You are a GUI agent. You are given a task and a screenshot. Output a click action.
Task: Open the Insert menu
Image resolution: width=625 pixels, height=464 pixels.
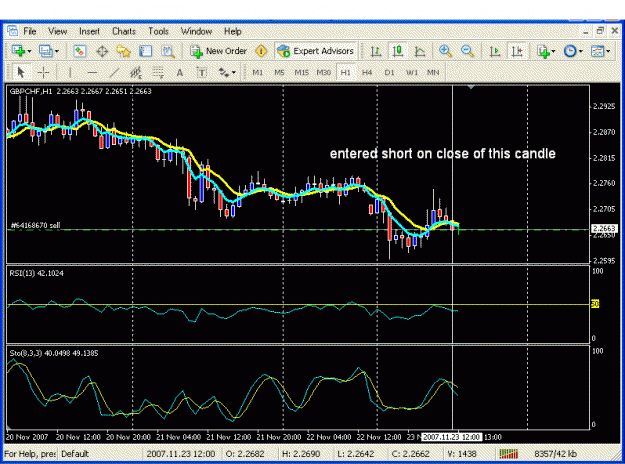pos(89,31)
